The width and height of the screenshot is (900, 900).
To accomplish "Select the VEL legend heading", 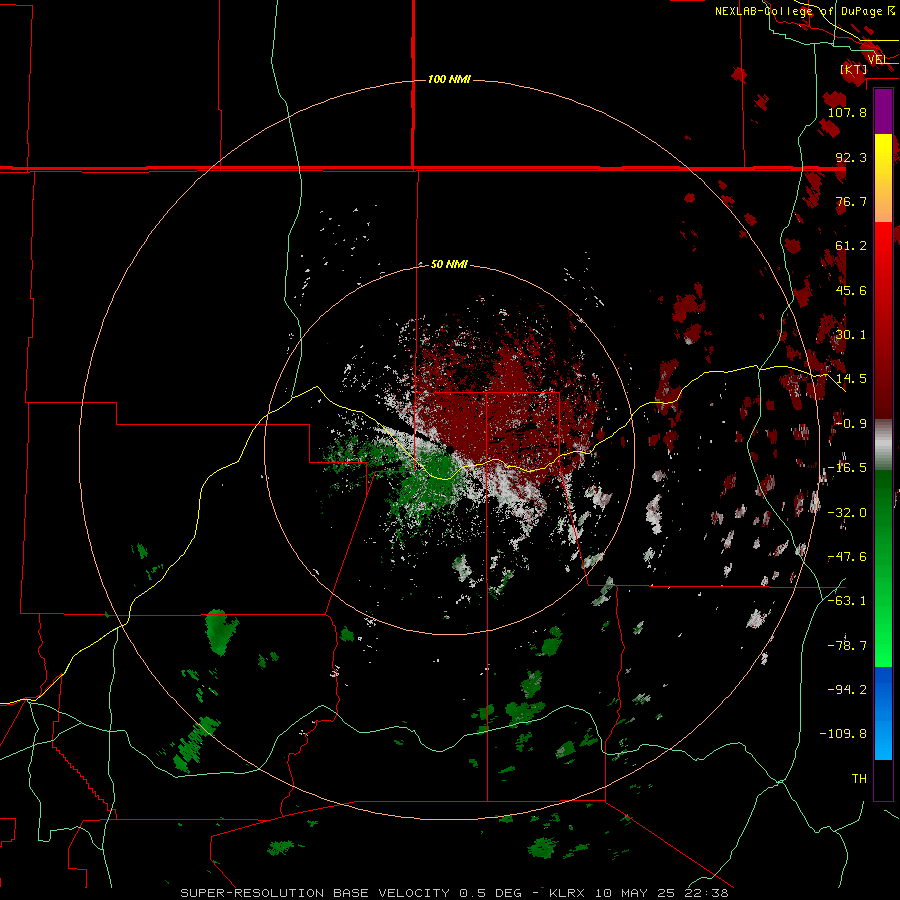I will 877,59.
